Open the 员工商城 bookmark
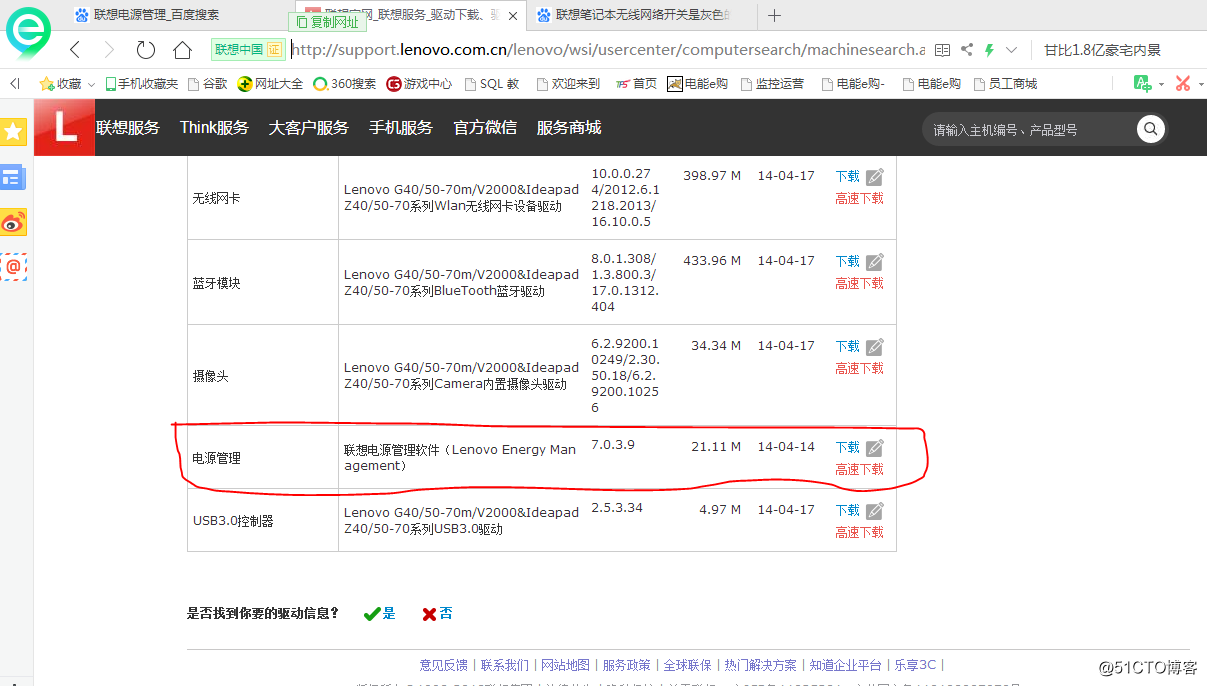Viewport: 1207px width, 686px height. [x=1004, y=84]
